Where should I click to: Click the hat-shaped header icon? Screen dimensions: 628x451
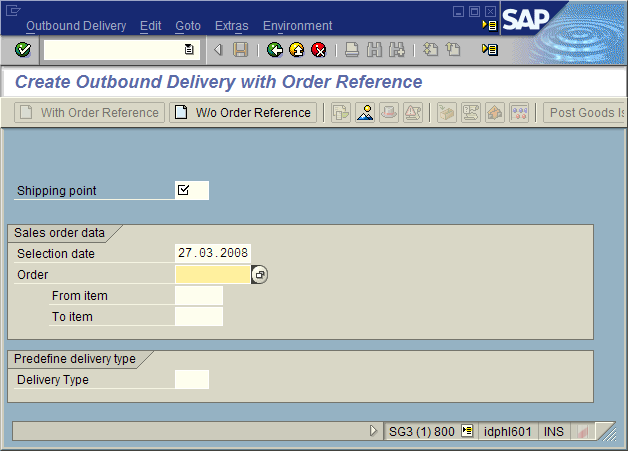coord(389,113)
